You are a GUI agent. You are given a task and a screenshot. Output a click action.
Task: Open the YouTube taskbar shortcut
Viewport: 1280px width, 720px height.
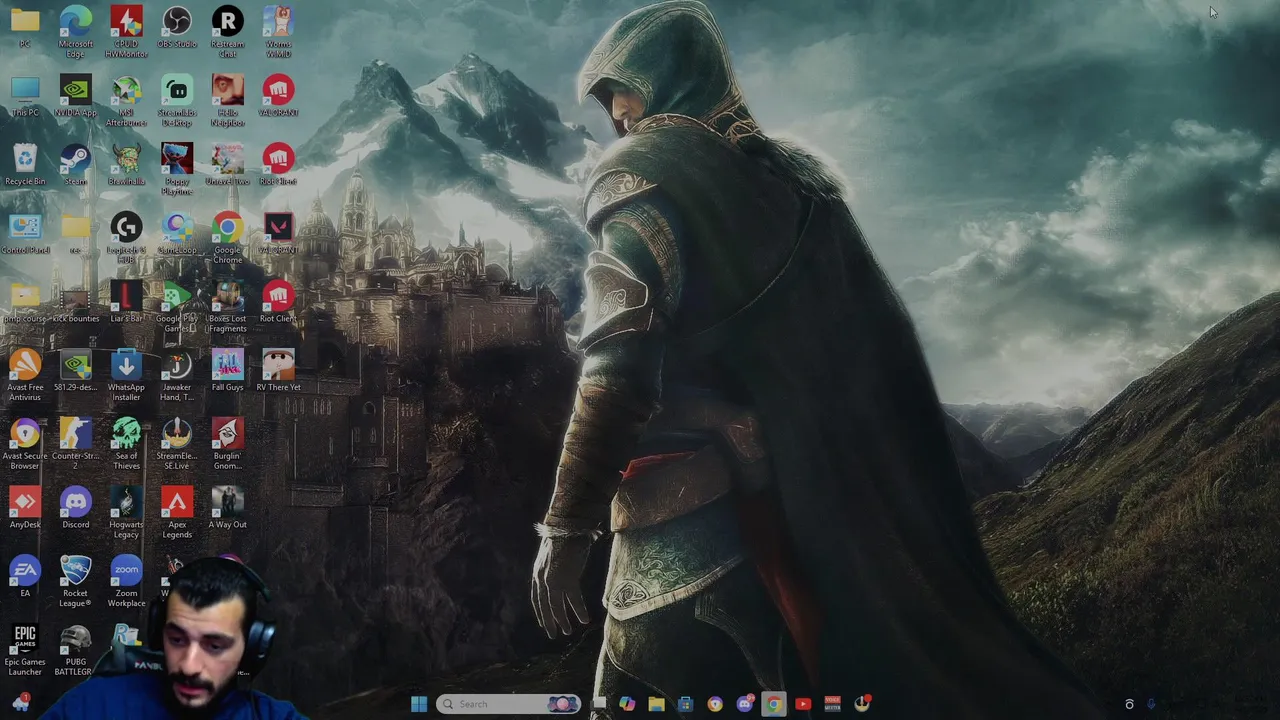point(802,704)
